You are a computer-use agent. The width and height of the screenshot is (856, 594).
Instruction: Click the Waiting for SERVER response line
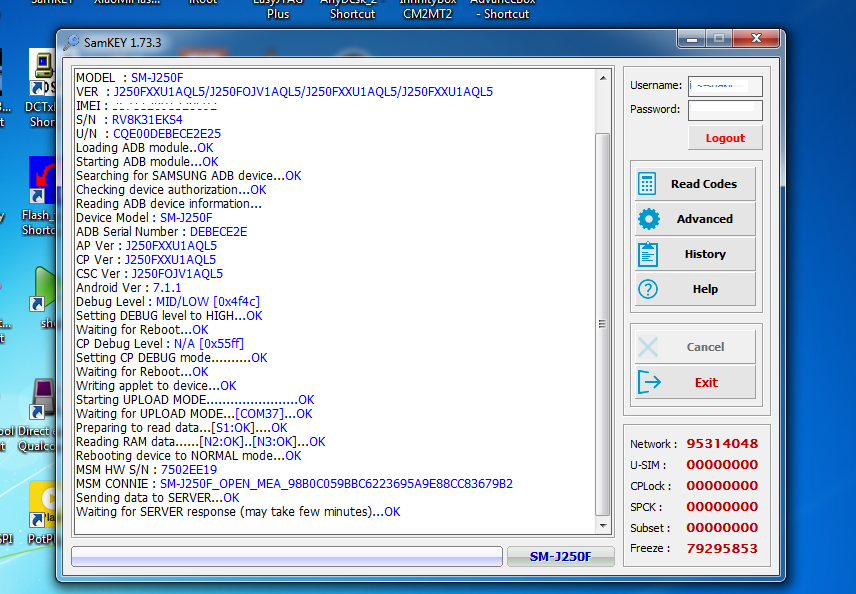[x=238, y=512]
